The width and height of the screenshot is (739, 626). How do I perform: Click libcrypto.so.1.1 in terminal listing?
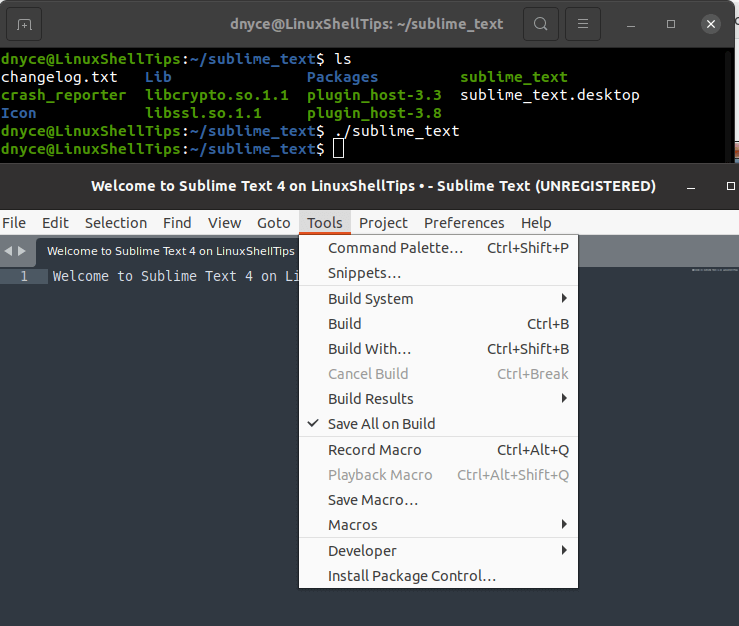pyautogui.click(x=216, y=95)
